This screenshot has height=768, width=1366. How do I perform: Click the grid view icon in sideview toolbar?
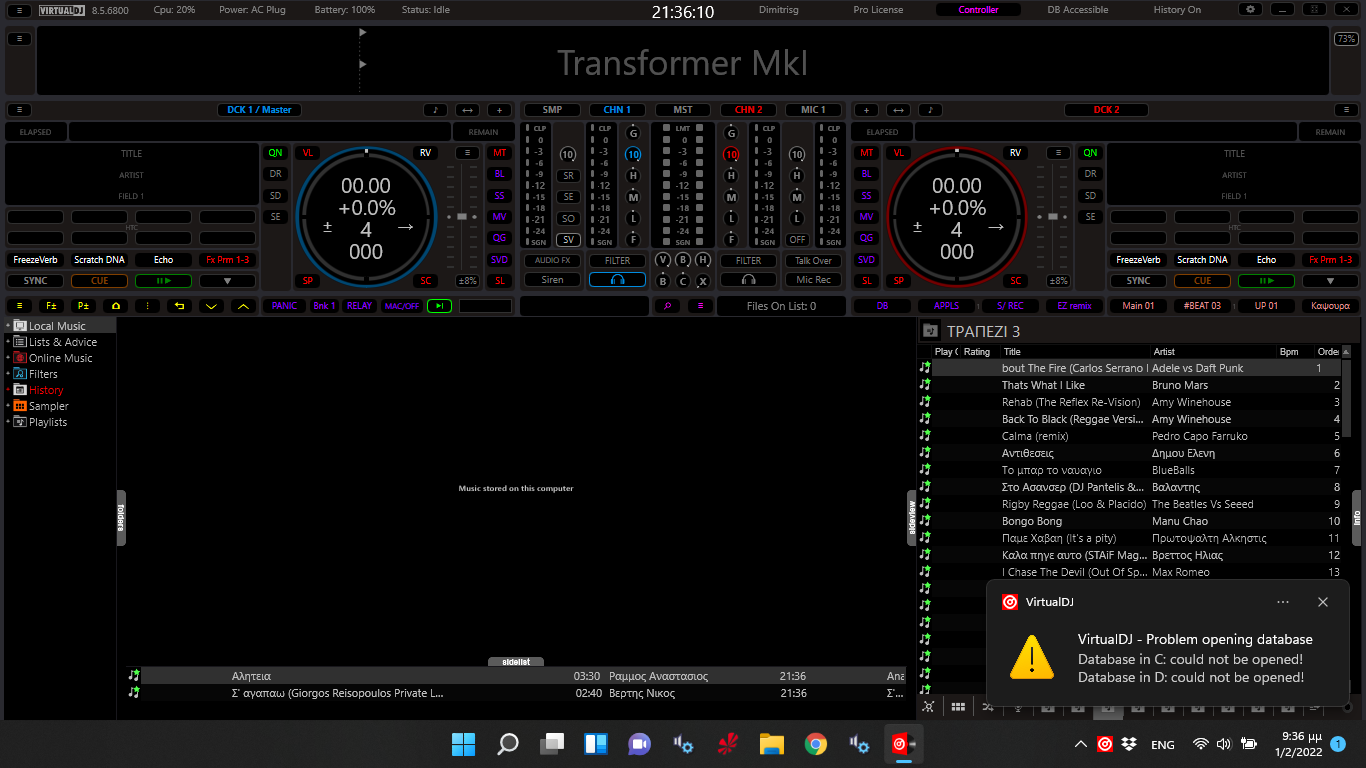click(958, 707)
